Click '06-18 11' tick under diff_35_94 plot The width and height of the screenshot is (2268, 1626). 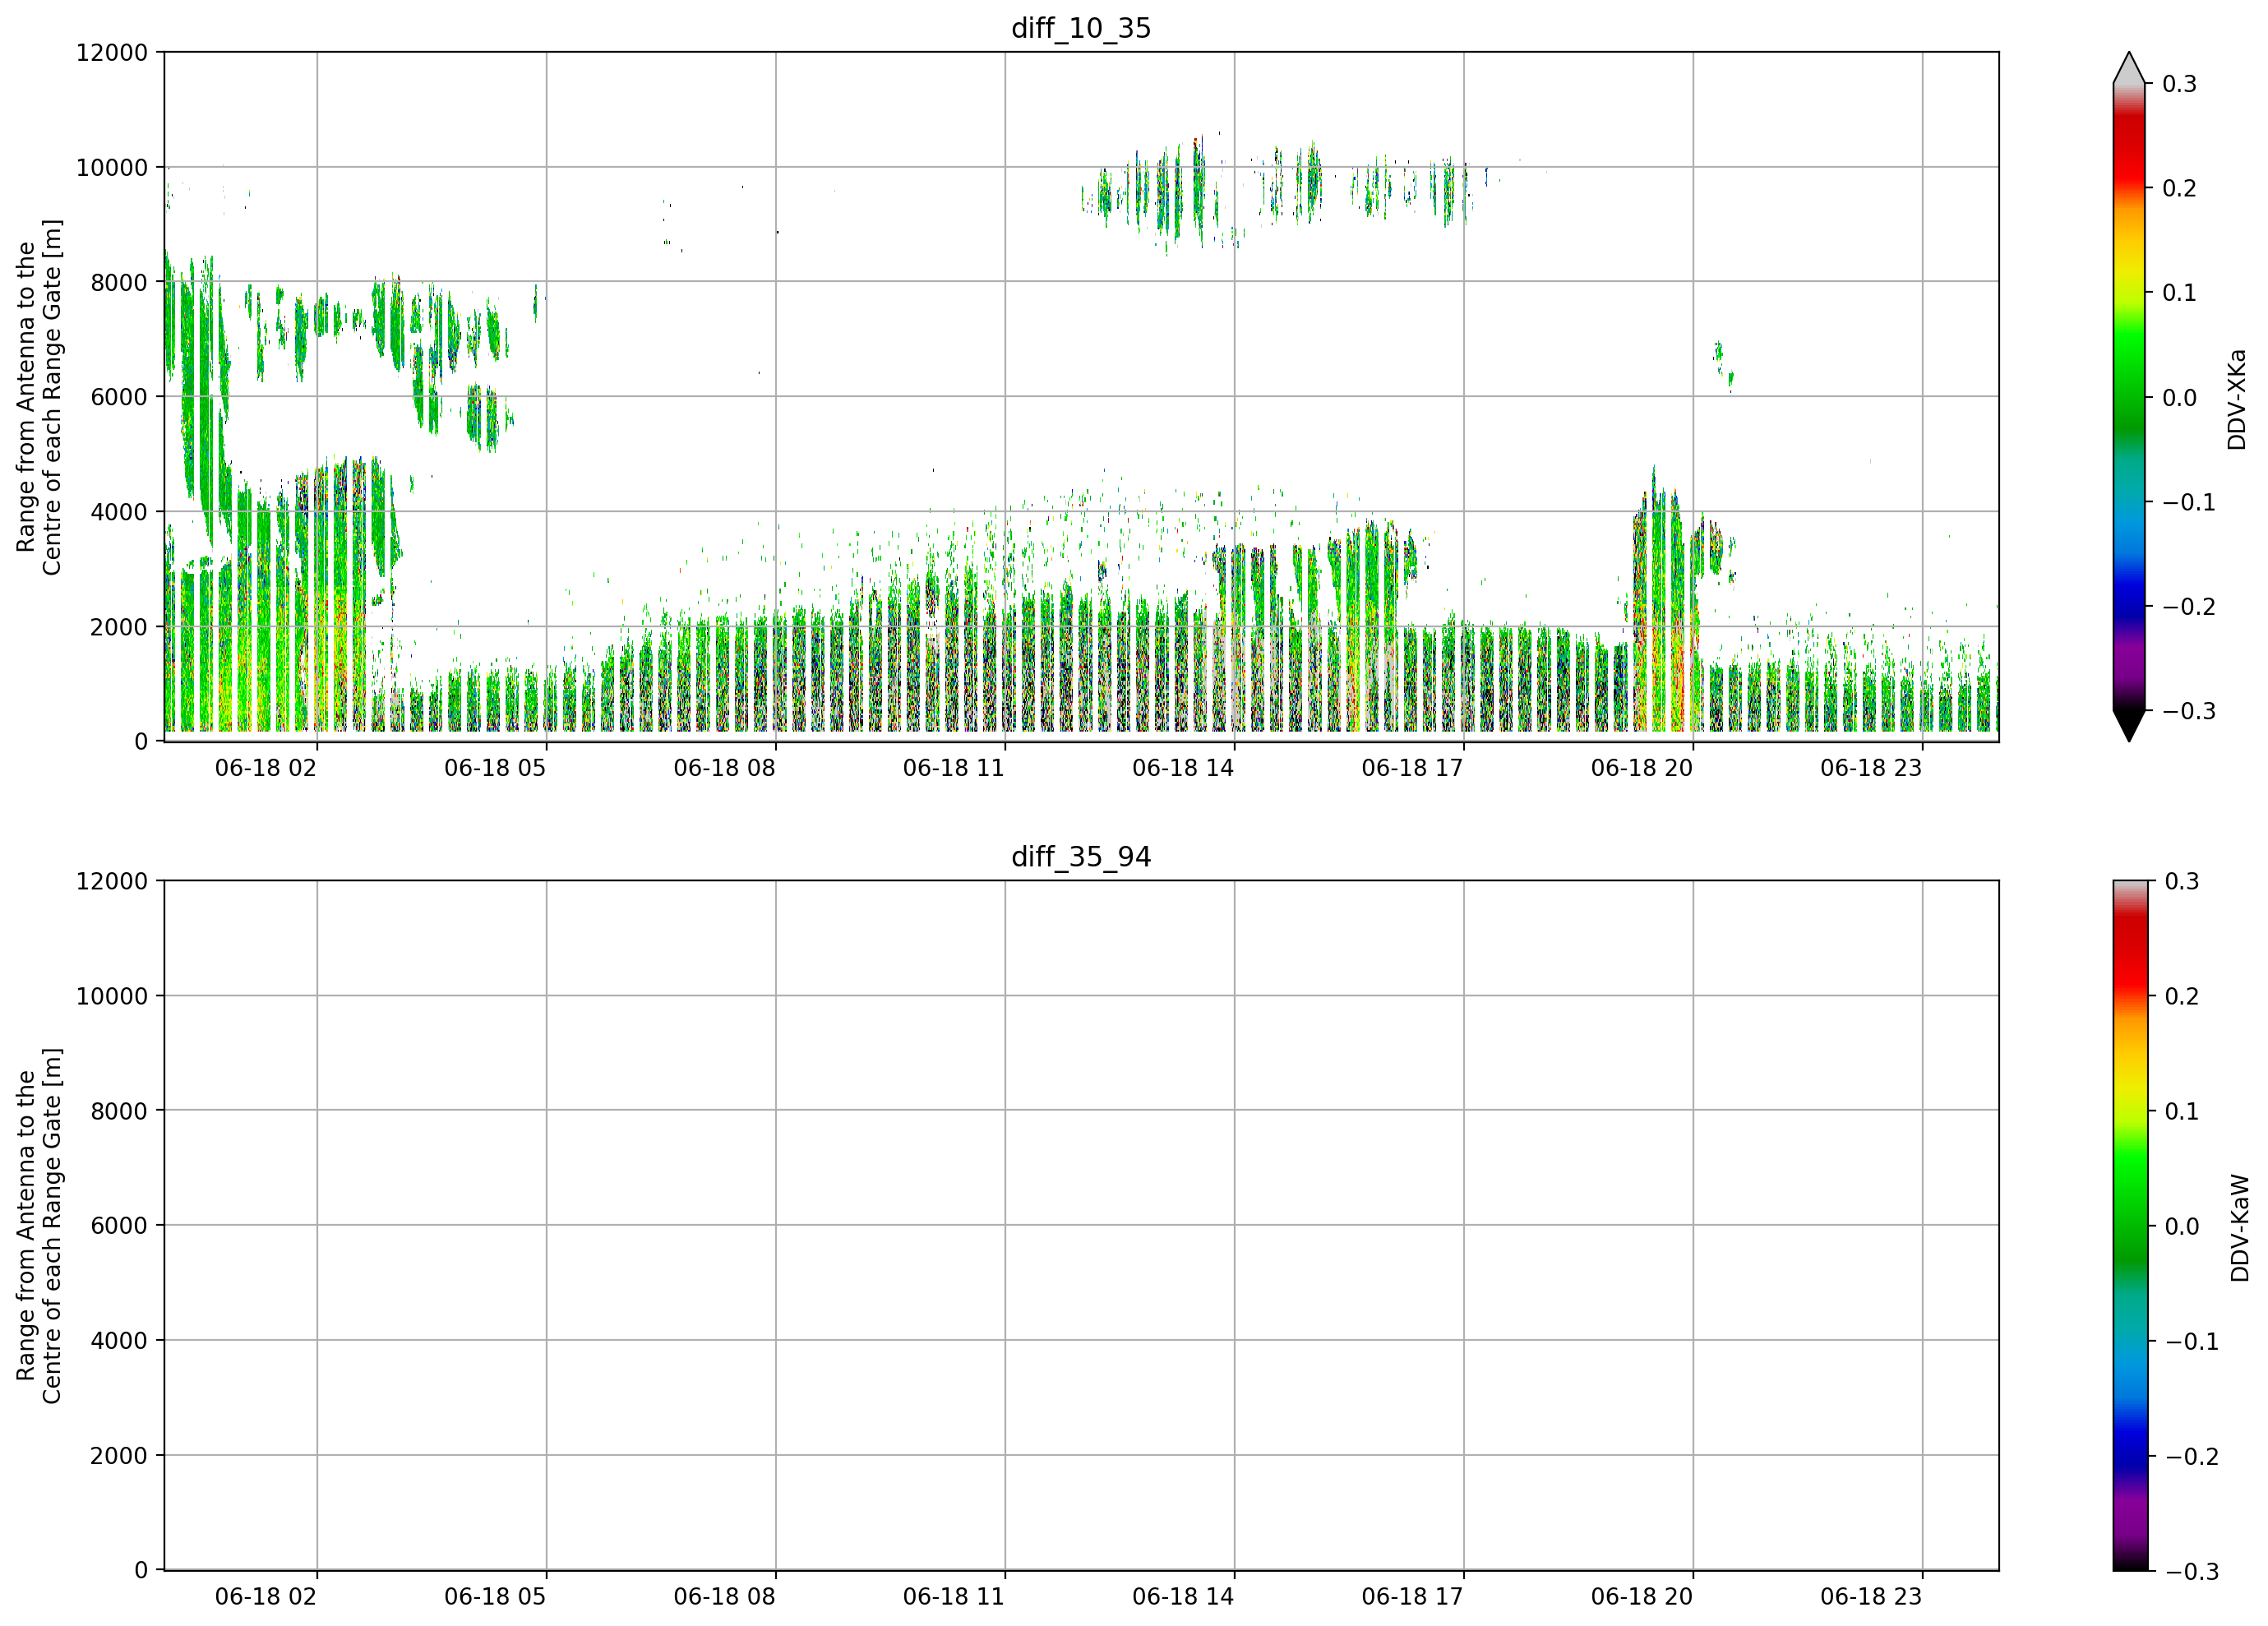[x=954, y=1597]
